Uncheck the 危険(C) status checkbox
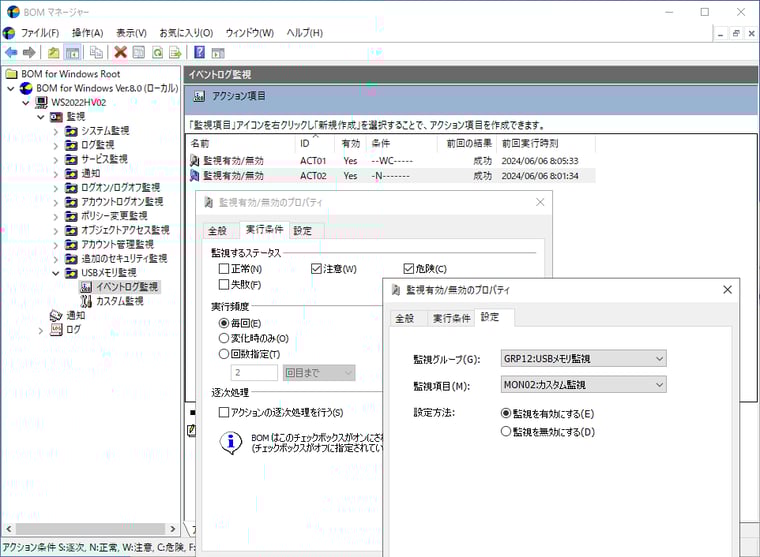The image size is (760, 557). (409, 269)
